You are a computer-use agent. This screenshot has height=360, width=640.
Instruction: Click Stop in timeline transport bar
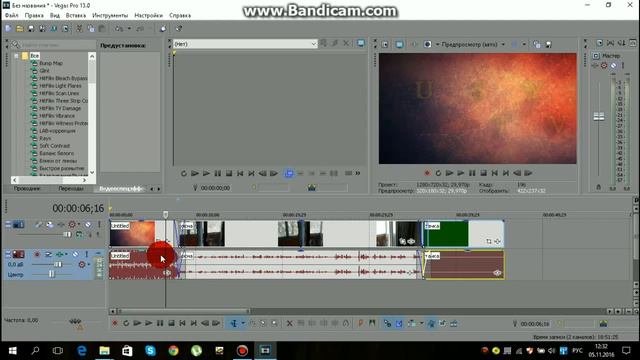(x=171, y=323)
